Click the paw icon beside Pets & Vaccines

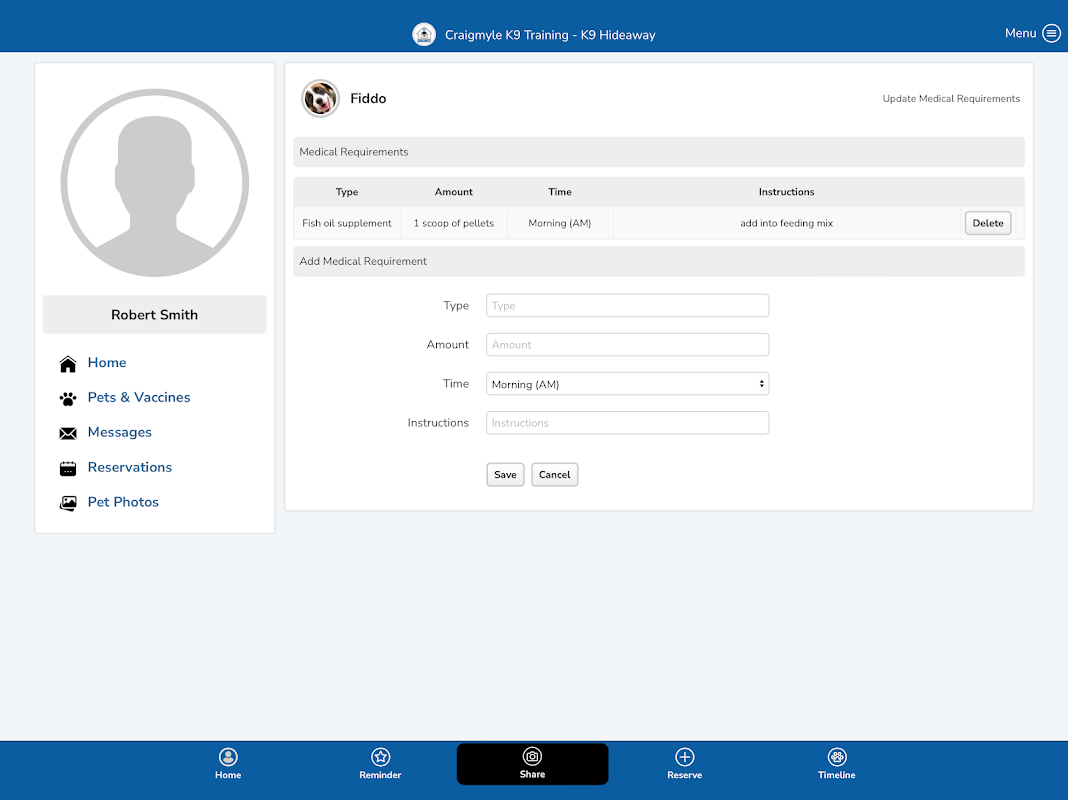[x=68, y=399]
